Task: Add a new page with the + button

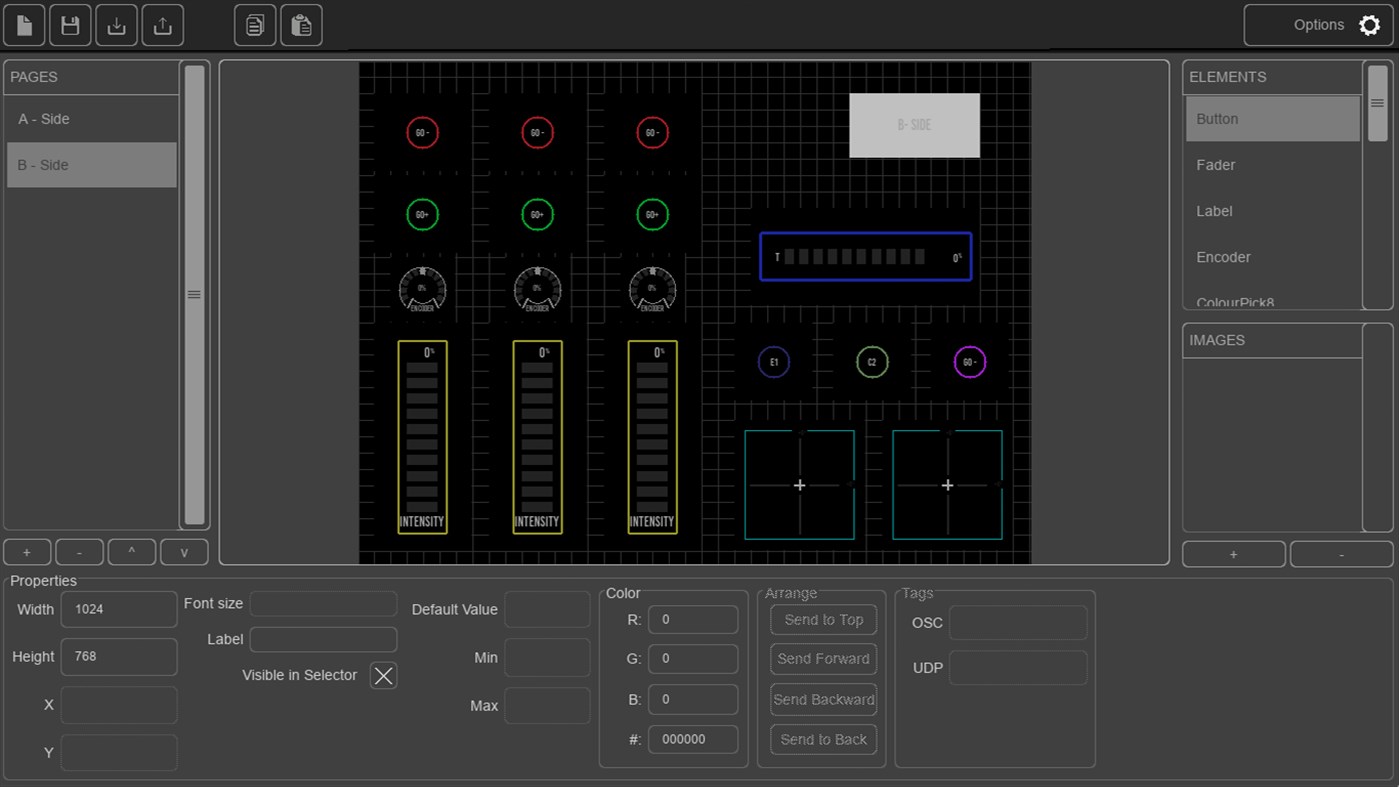Action: click(26, 551)
